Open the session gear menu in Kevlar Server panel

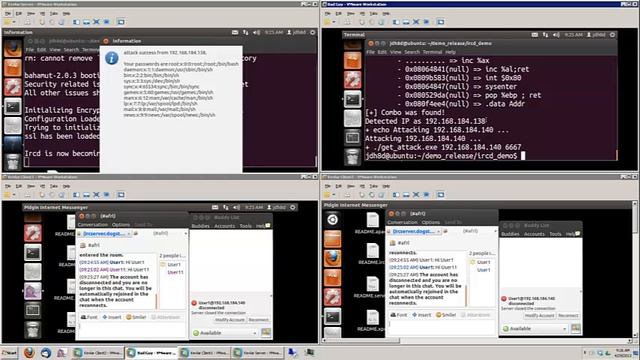(x=313, y=32)
